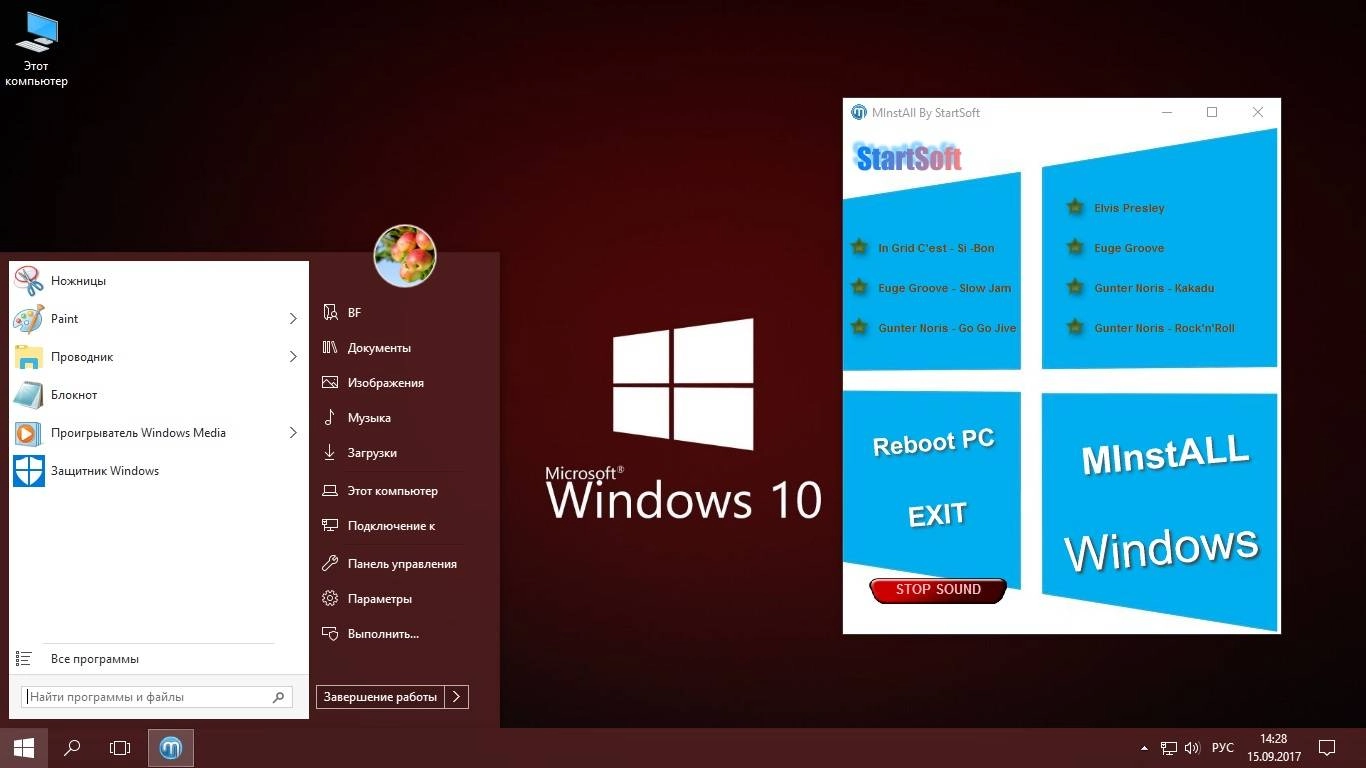Click star icon beside In Grid C'est - Si -Bon

859,248
